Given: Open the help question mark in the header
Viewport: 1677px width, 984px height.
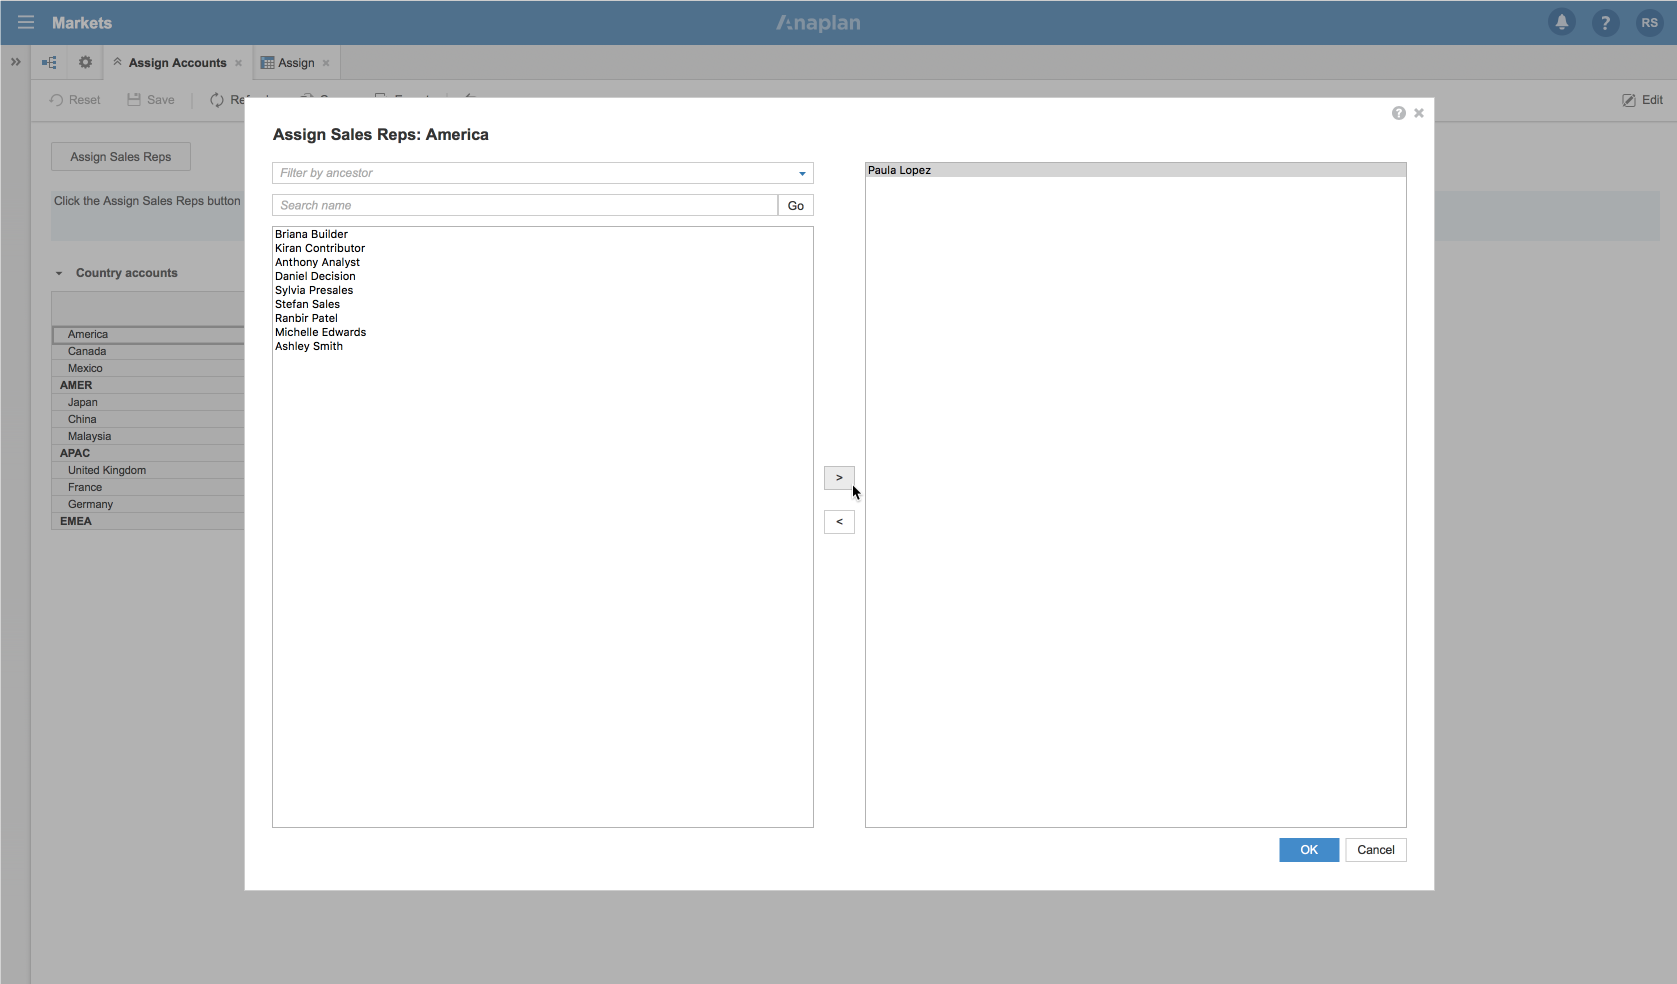Looking at the screenshot, I should coord(1604,22).
